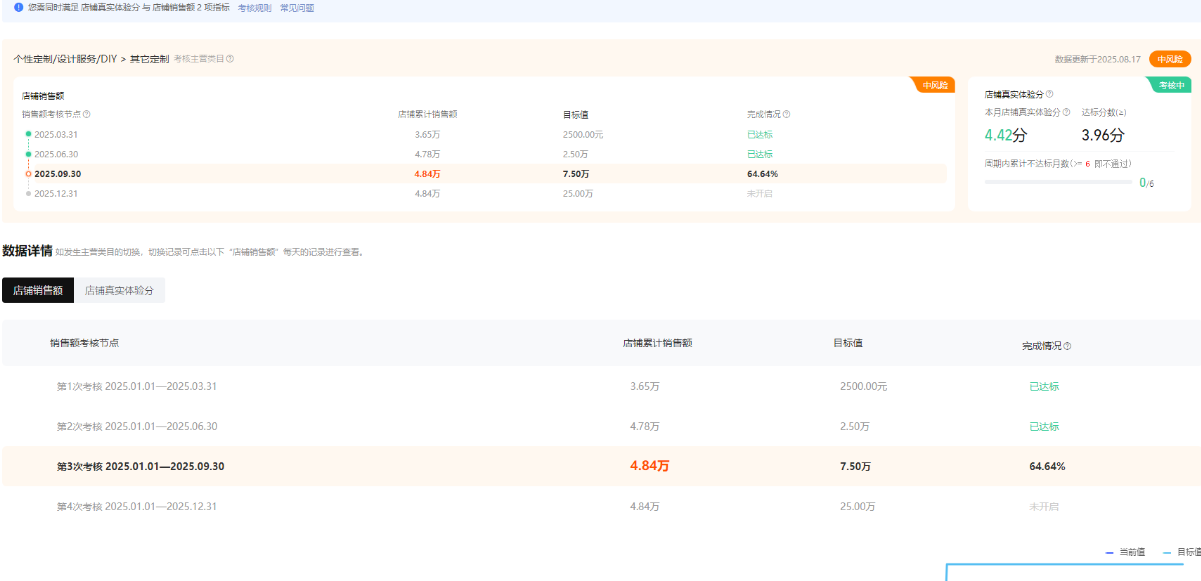The image size is (1201, 581).
Task: Toggle the 当前值 legend item
Action: 1125,552
